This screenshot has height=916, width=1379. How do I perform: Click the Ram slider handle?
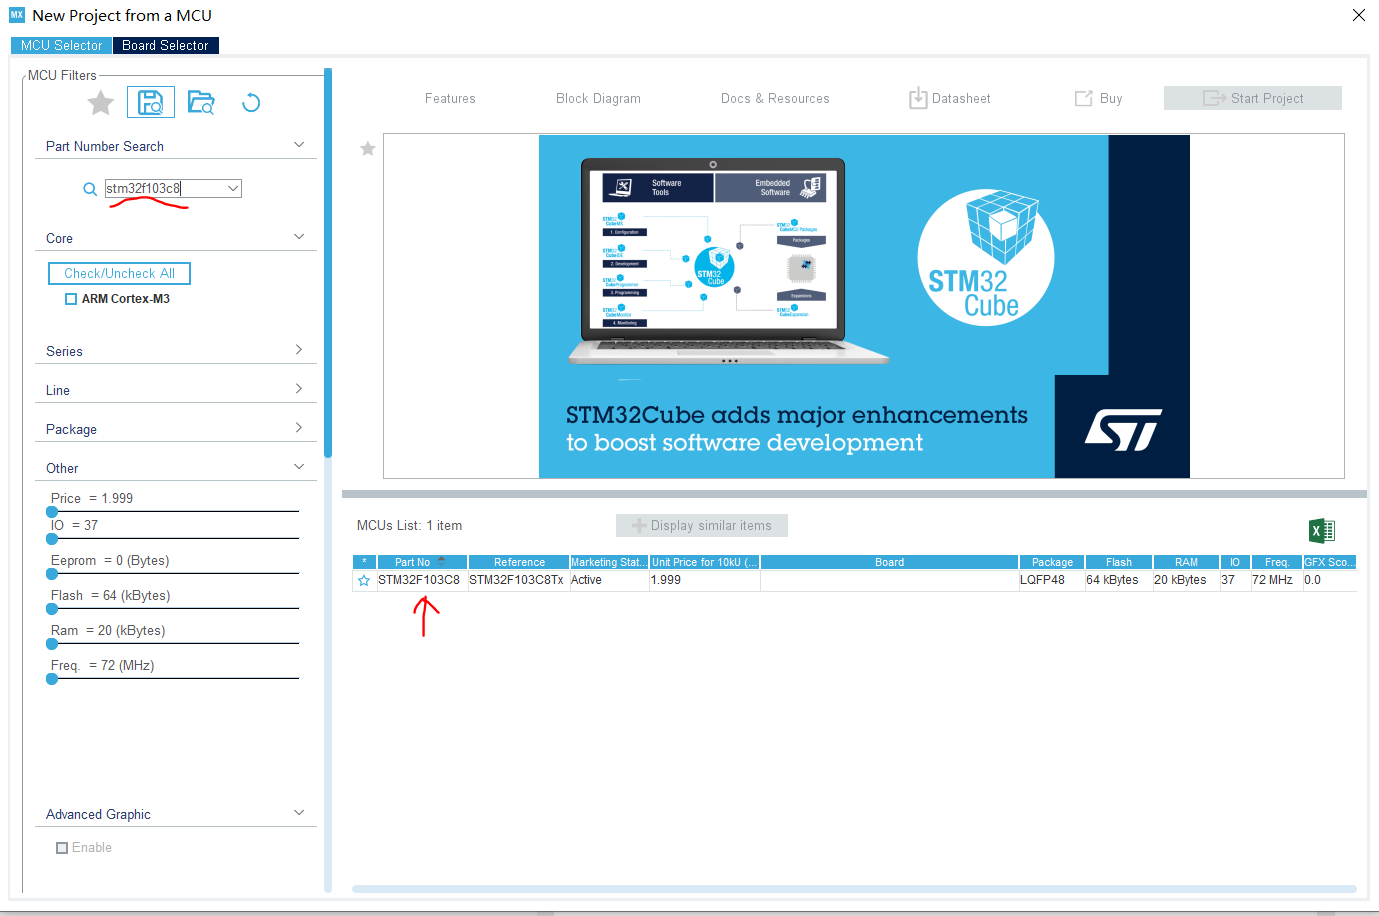52,644
